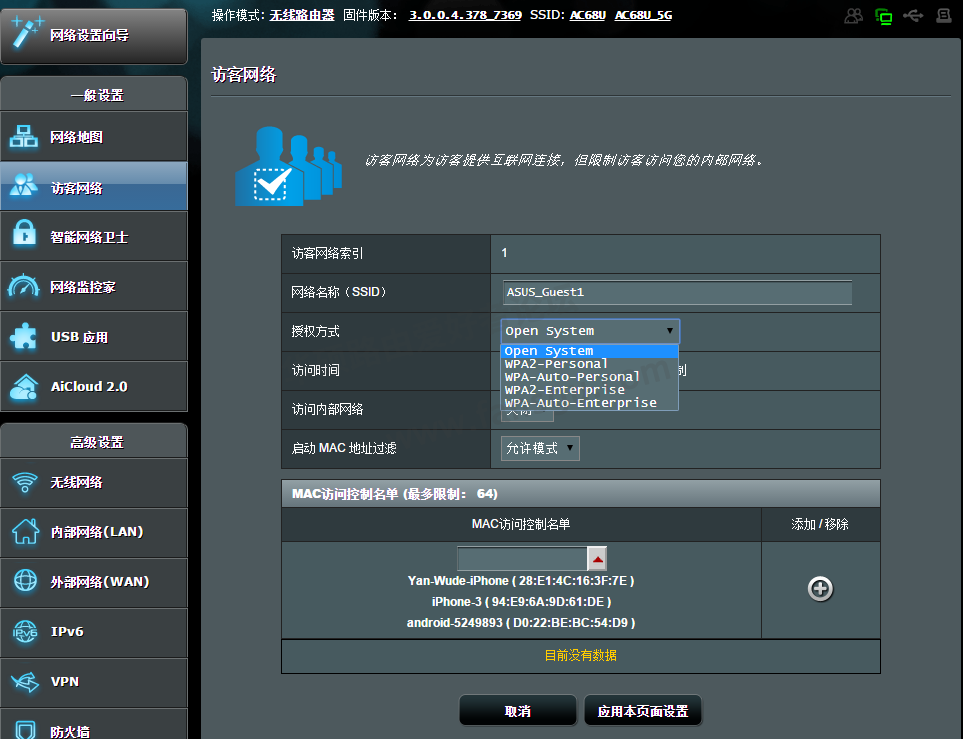Choose WPA2-Enterprise authentication option
The image size is (963, 739).
[x=590, y=389]
